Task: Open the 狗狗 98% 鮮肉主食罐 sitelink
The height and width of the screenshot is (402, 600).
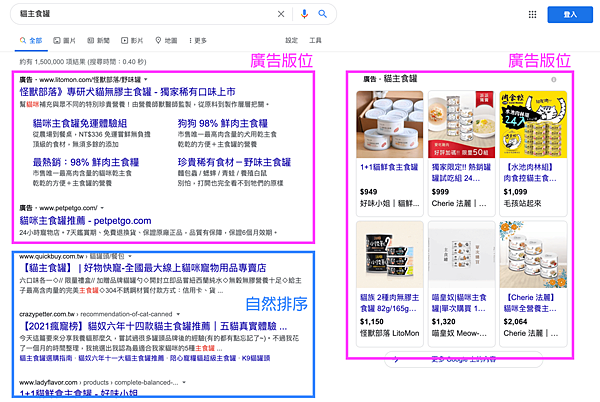Action: (x=223, y=123)
